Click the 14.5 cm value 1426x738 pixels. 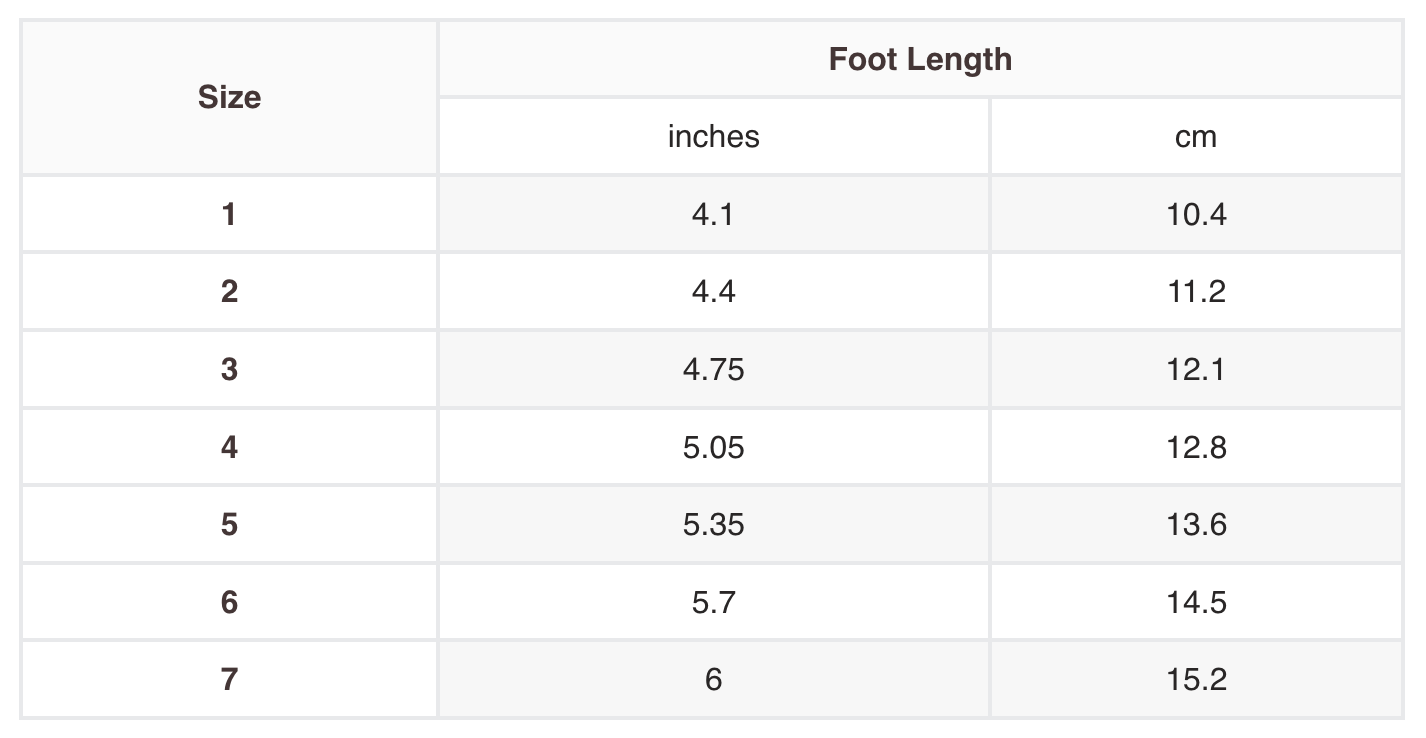coord(1196,602)
